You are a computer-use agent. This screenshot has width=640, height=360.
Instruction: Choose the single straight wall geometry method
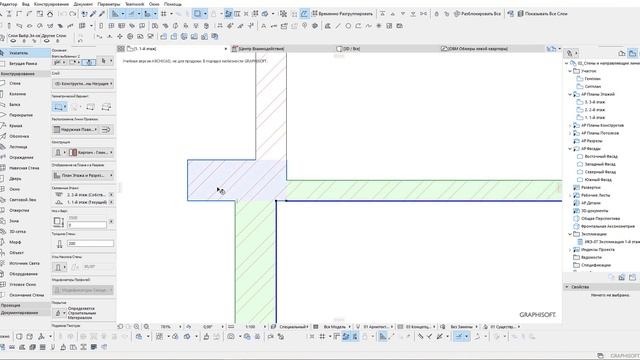point(58,107)
